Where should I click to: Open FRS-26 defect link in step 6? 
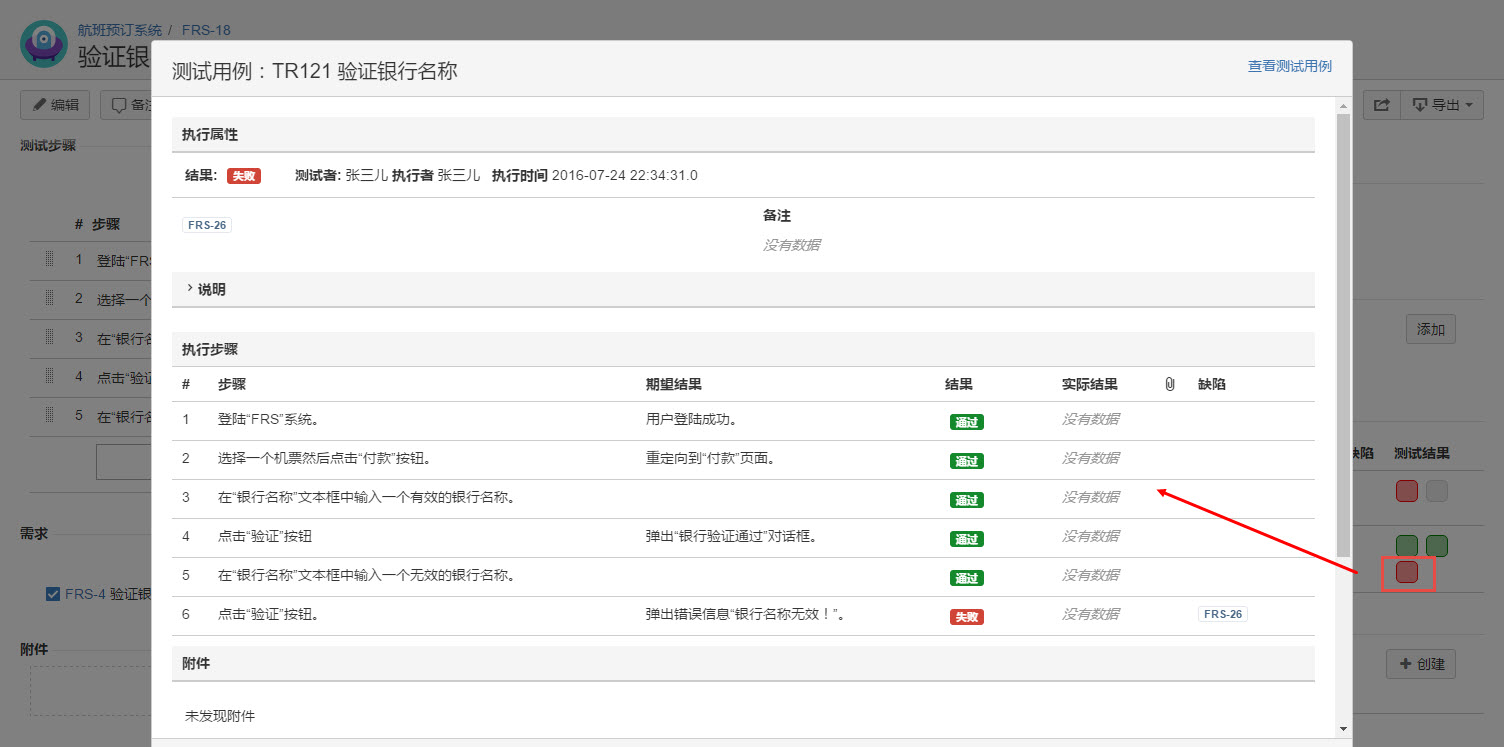[x=1223, y=614]
